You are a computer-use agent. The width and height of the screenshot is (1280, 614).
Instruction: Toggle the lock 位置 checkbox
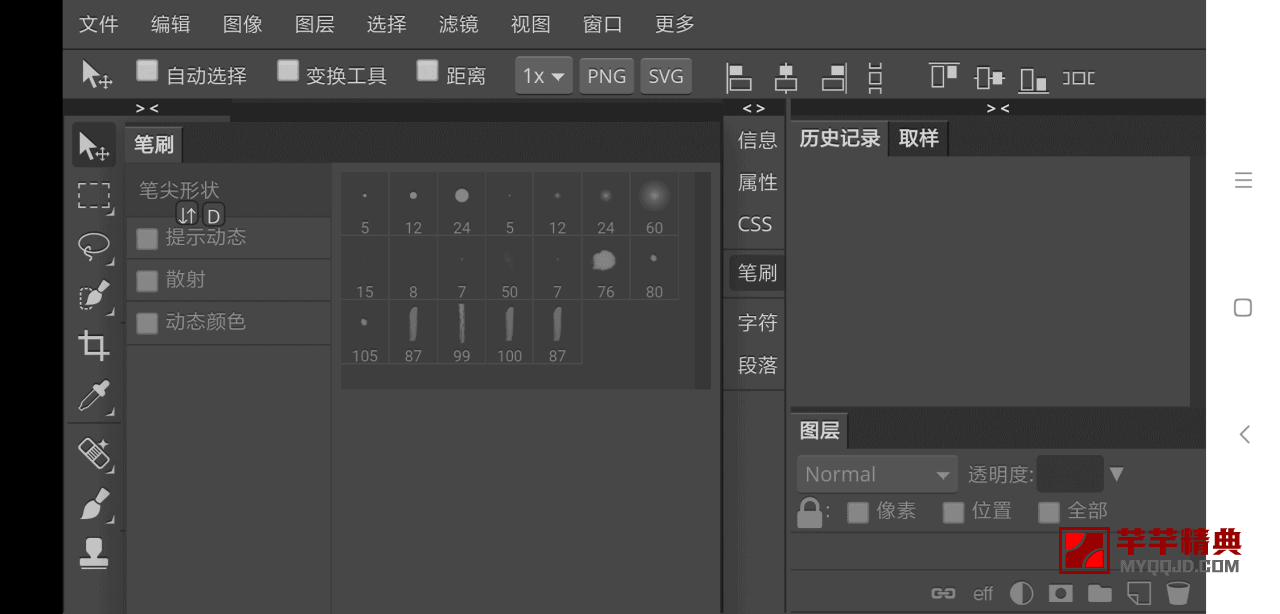click(x=954, y=512)
